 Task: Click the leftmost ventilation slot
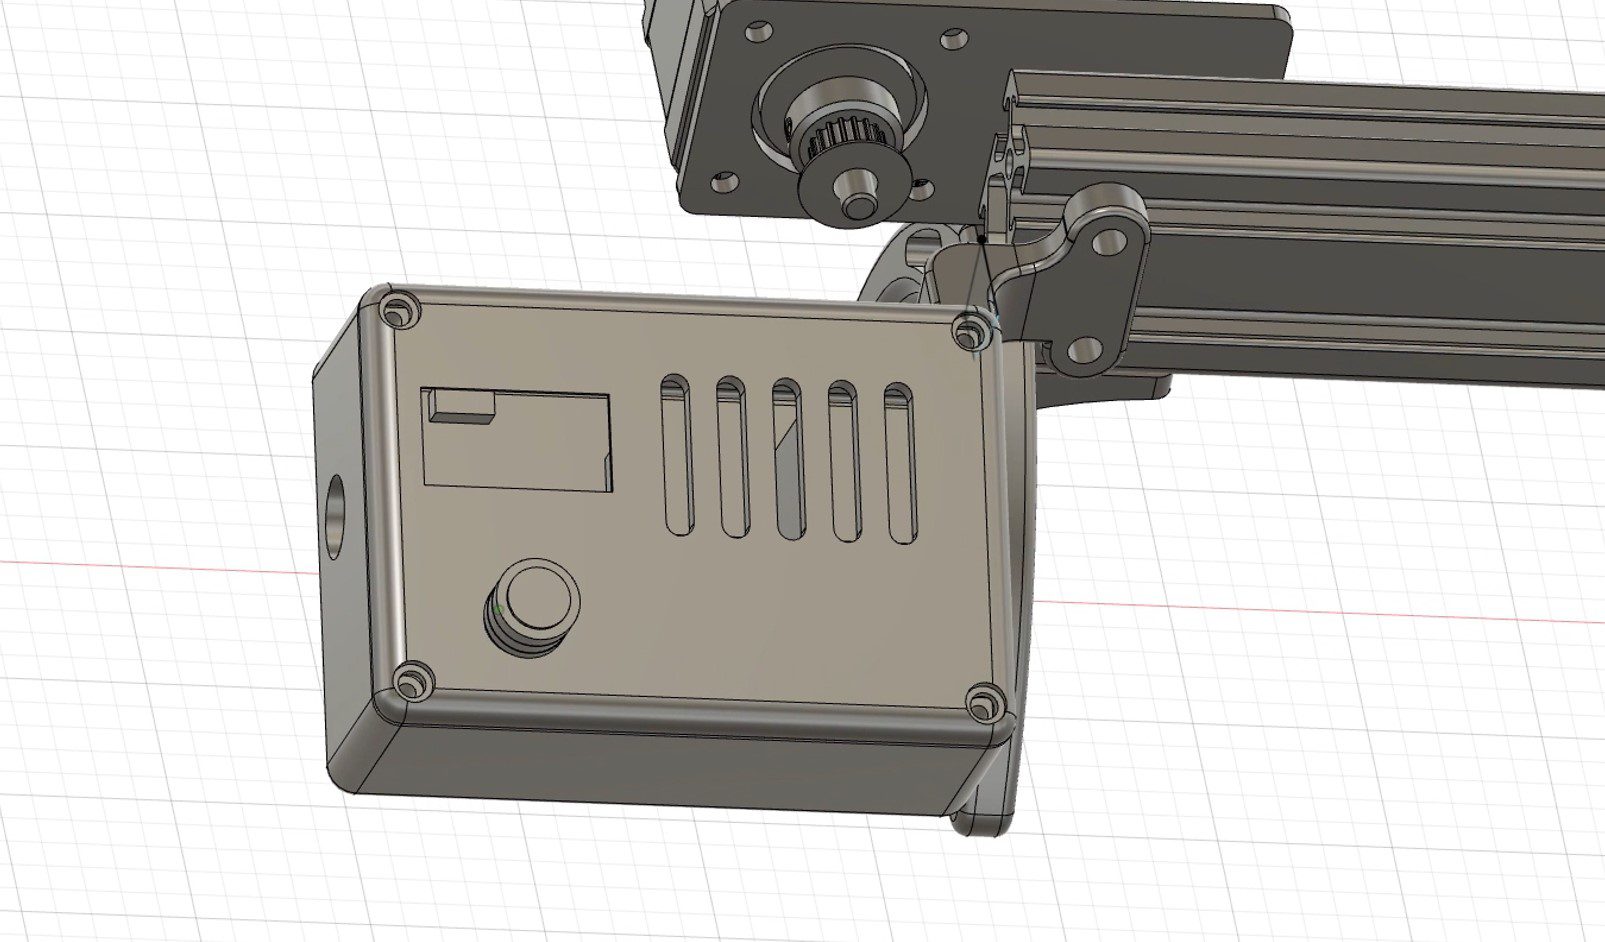click(x=678, y=455)
